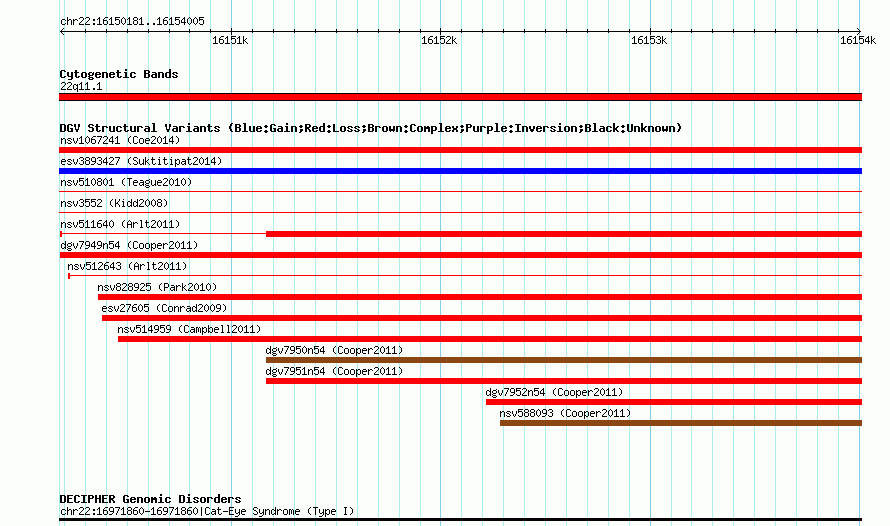Click the nsv511640 (Arlt2011) variant label
This screenshot has width=890, height=526.
coord(120,224)
